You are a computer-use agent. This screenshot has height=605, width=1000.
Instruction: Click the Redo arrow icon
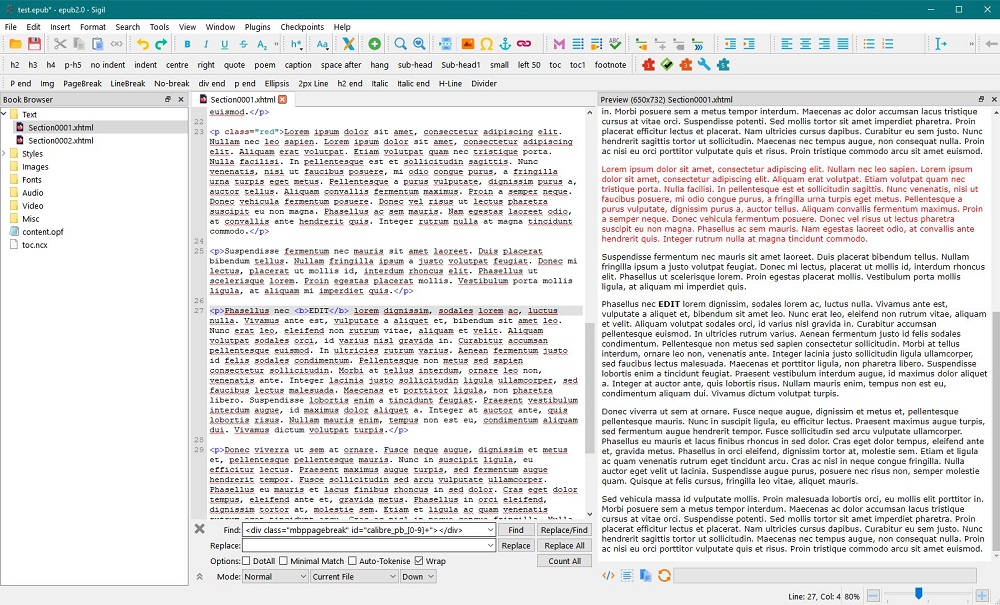pos(161,44)
